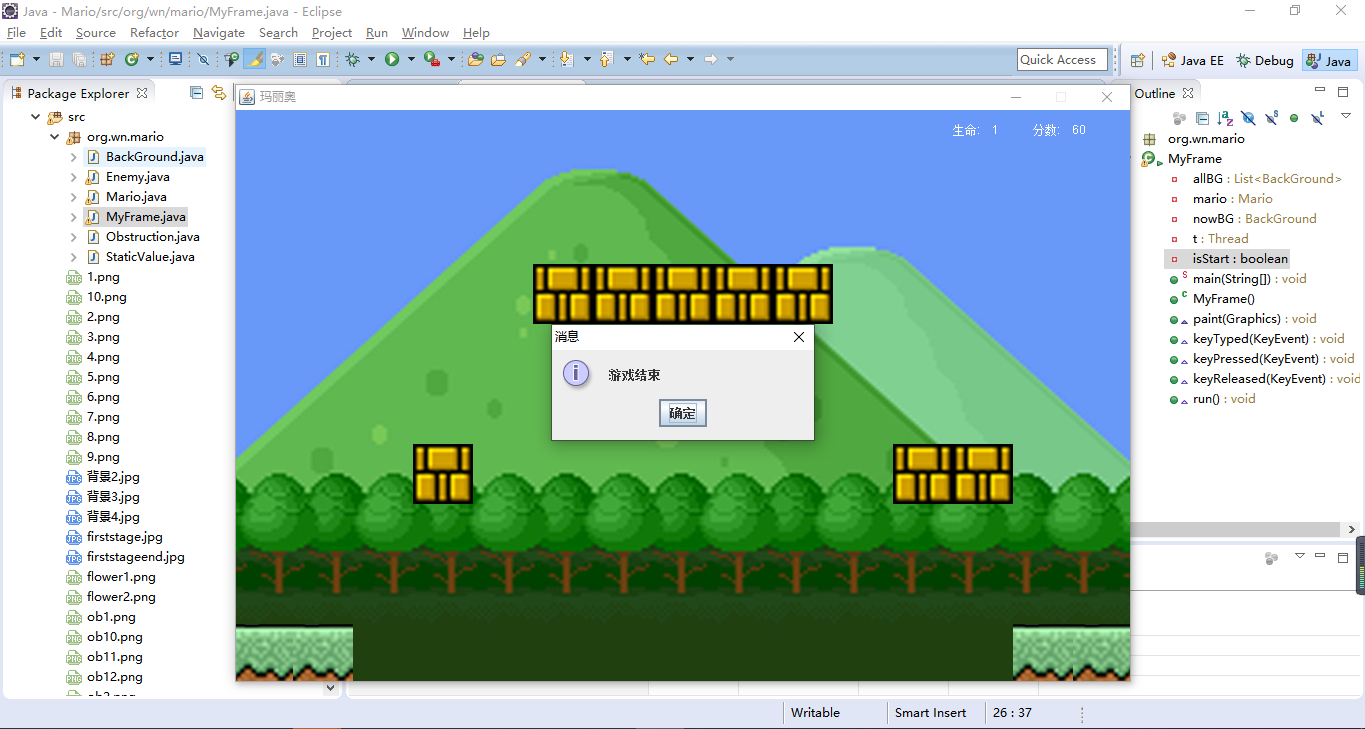Viewport: 1365px width, 729px height.
Task: Toggle Hide Static Members in Outline
Action: pyautogui.click(x=1271, y=118)
